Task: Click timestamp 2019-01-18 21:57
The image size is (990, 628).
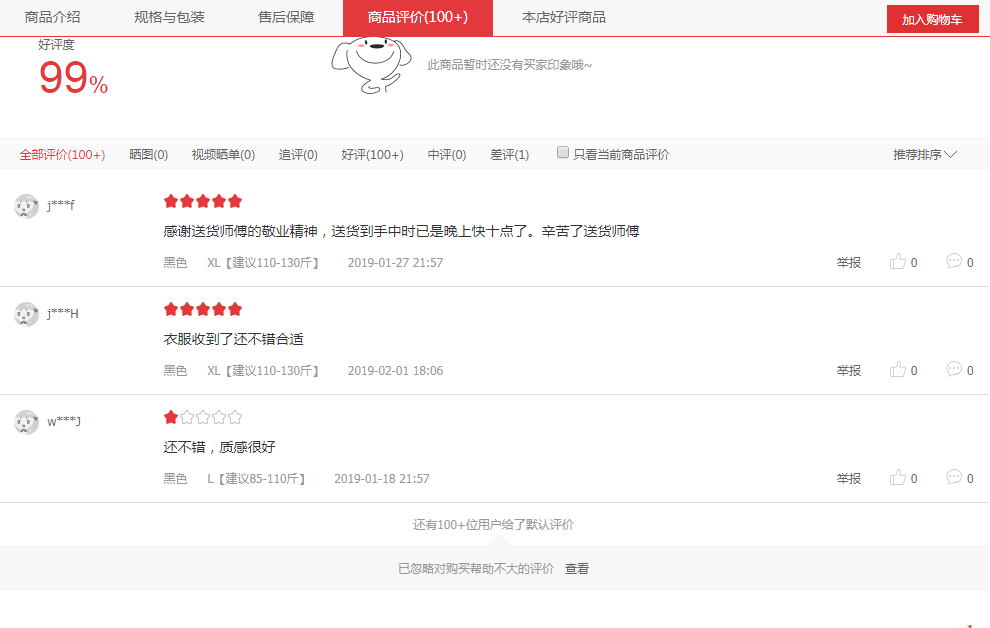Action: point(382,478)
